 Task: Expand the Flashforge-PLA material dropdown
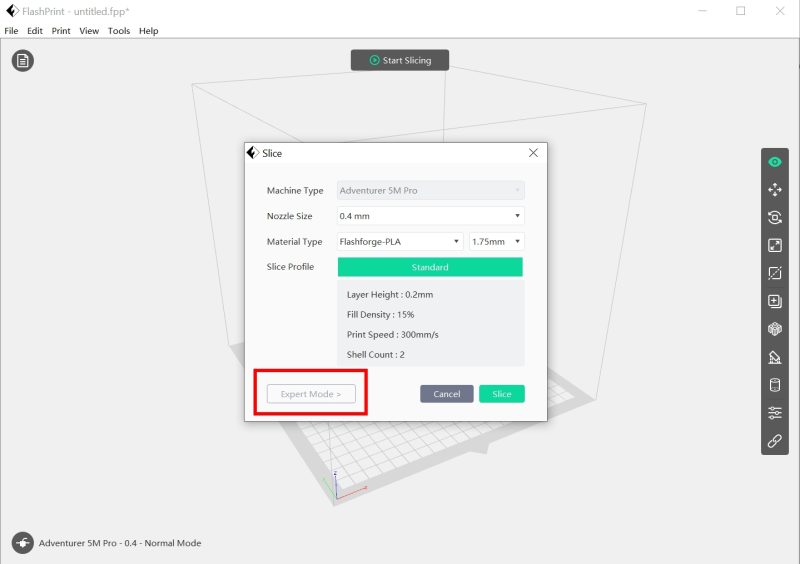[400, 241]
